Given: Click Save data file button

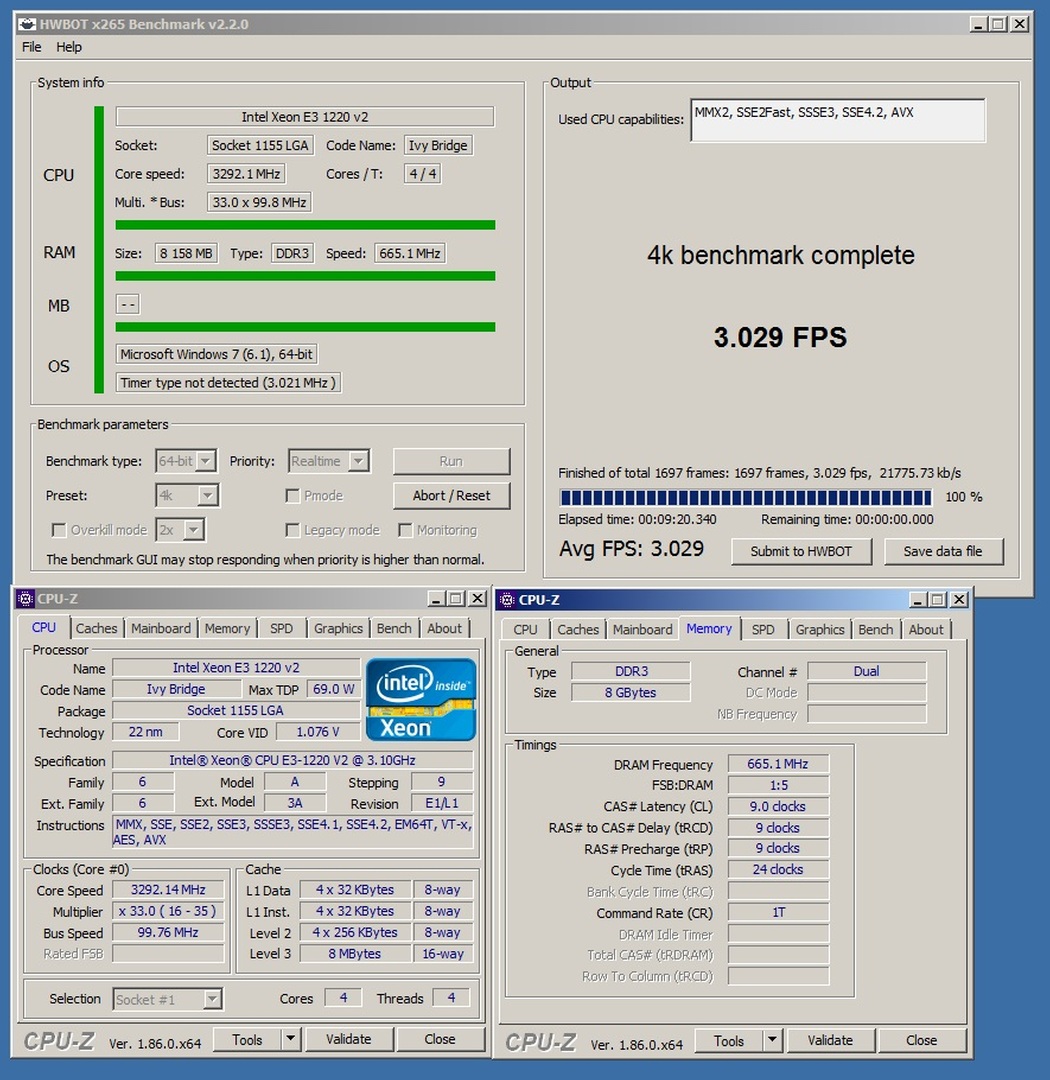Looking at the screenshot, I should tap(943, 552).
